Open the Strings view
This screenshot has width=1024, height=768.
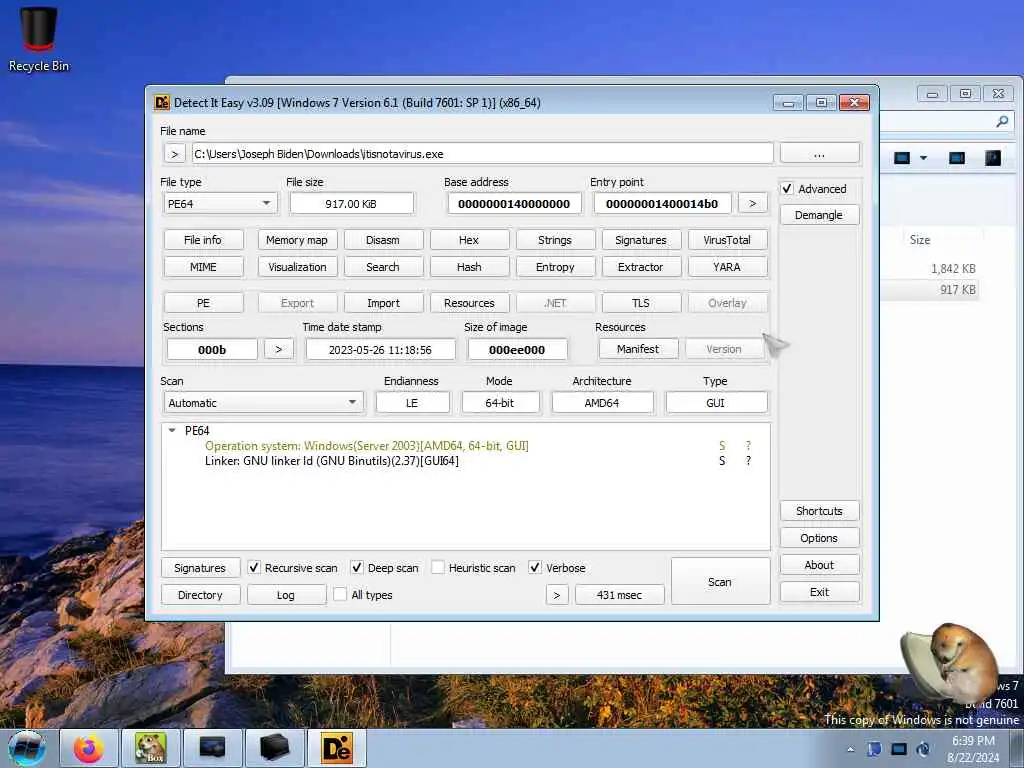pyautogui.click(x=555, y=240)
